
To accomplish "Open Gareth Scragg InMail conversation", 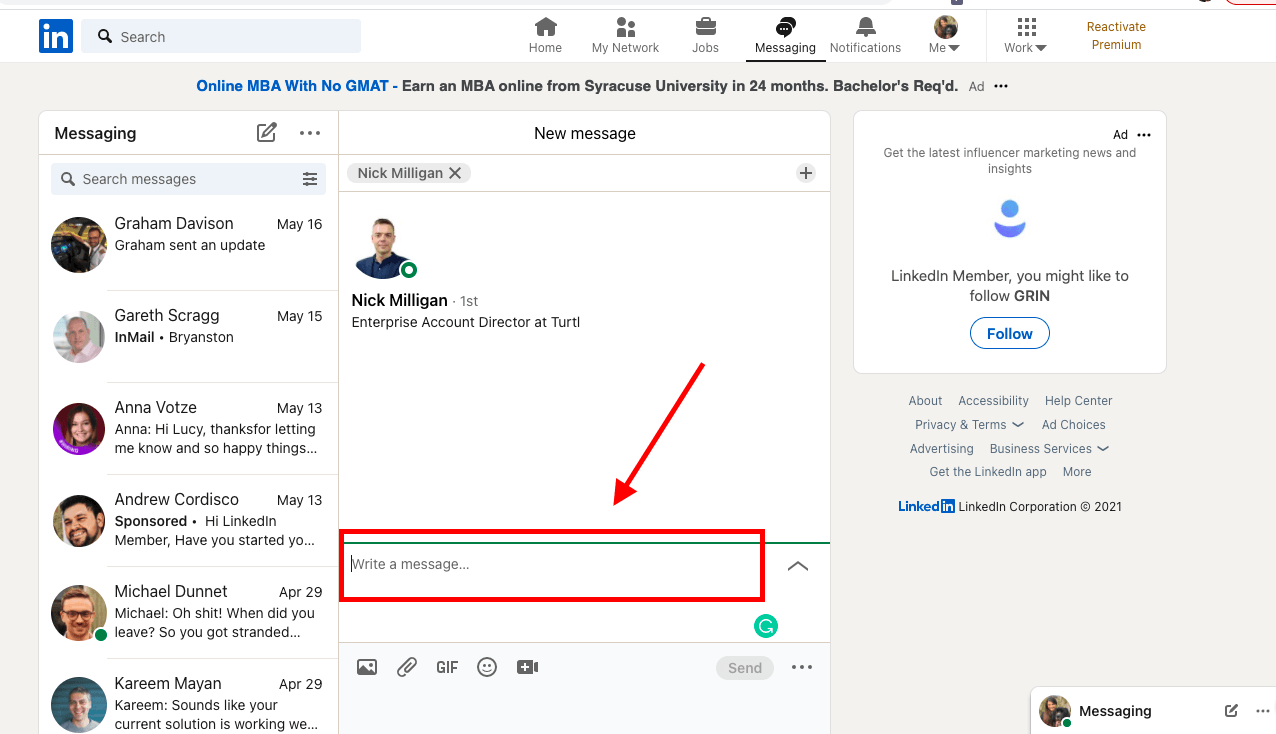I will pyautogui.click(x=188, y=337).
